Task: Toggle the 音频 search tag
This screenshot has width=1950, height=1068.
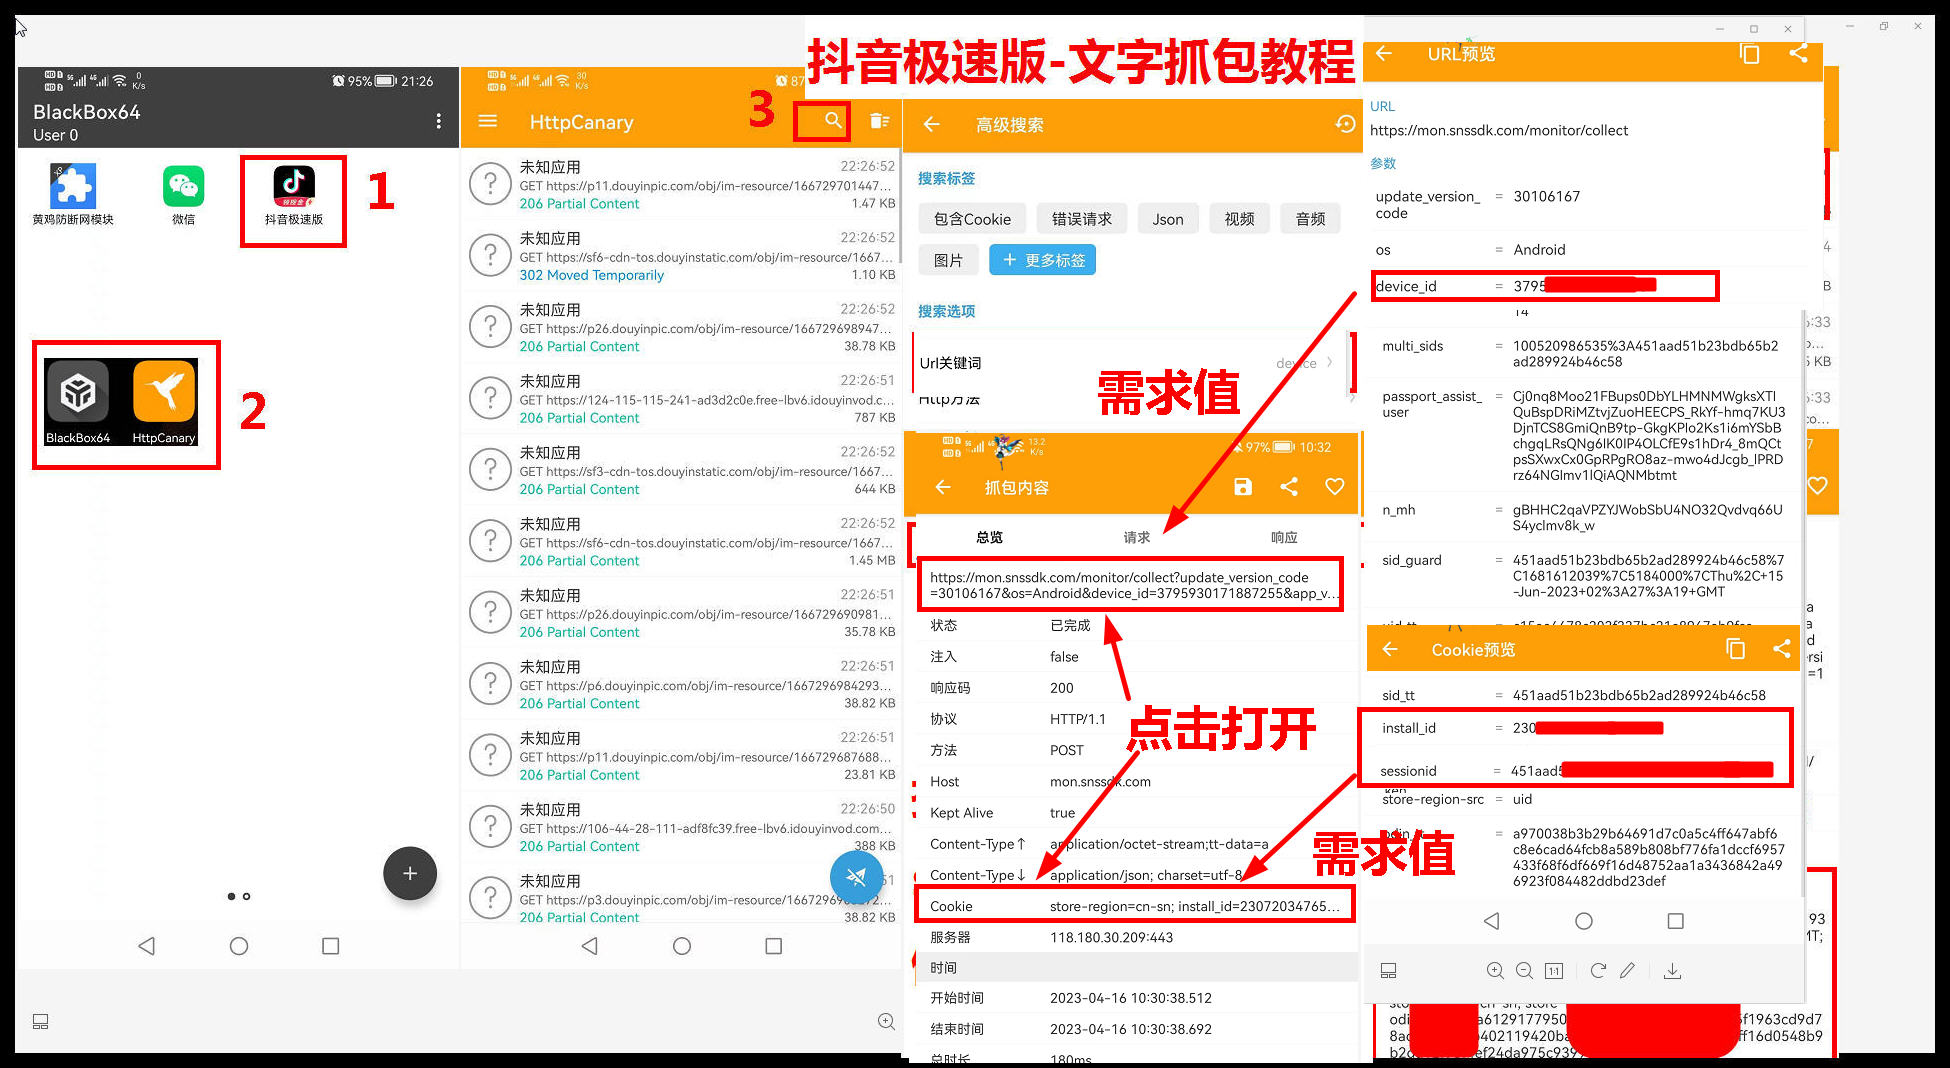Action: tap(1311, 219)
